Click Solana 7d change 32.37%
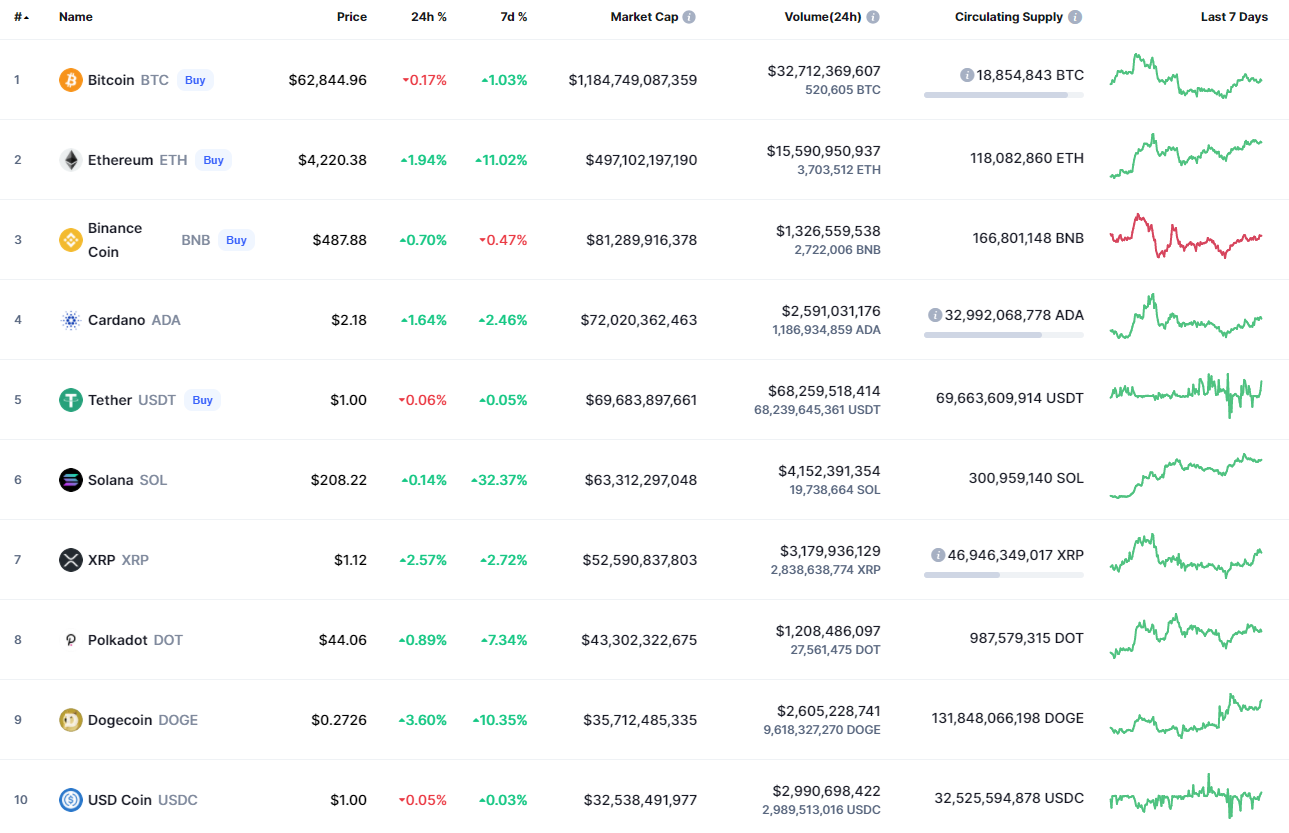This screenshot has width=1289, height=833. click(x=499, y=480)
